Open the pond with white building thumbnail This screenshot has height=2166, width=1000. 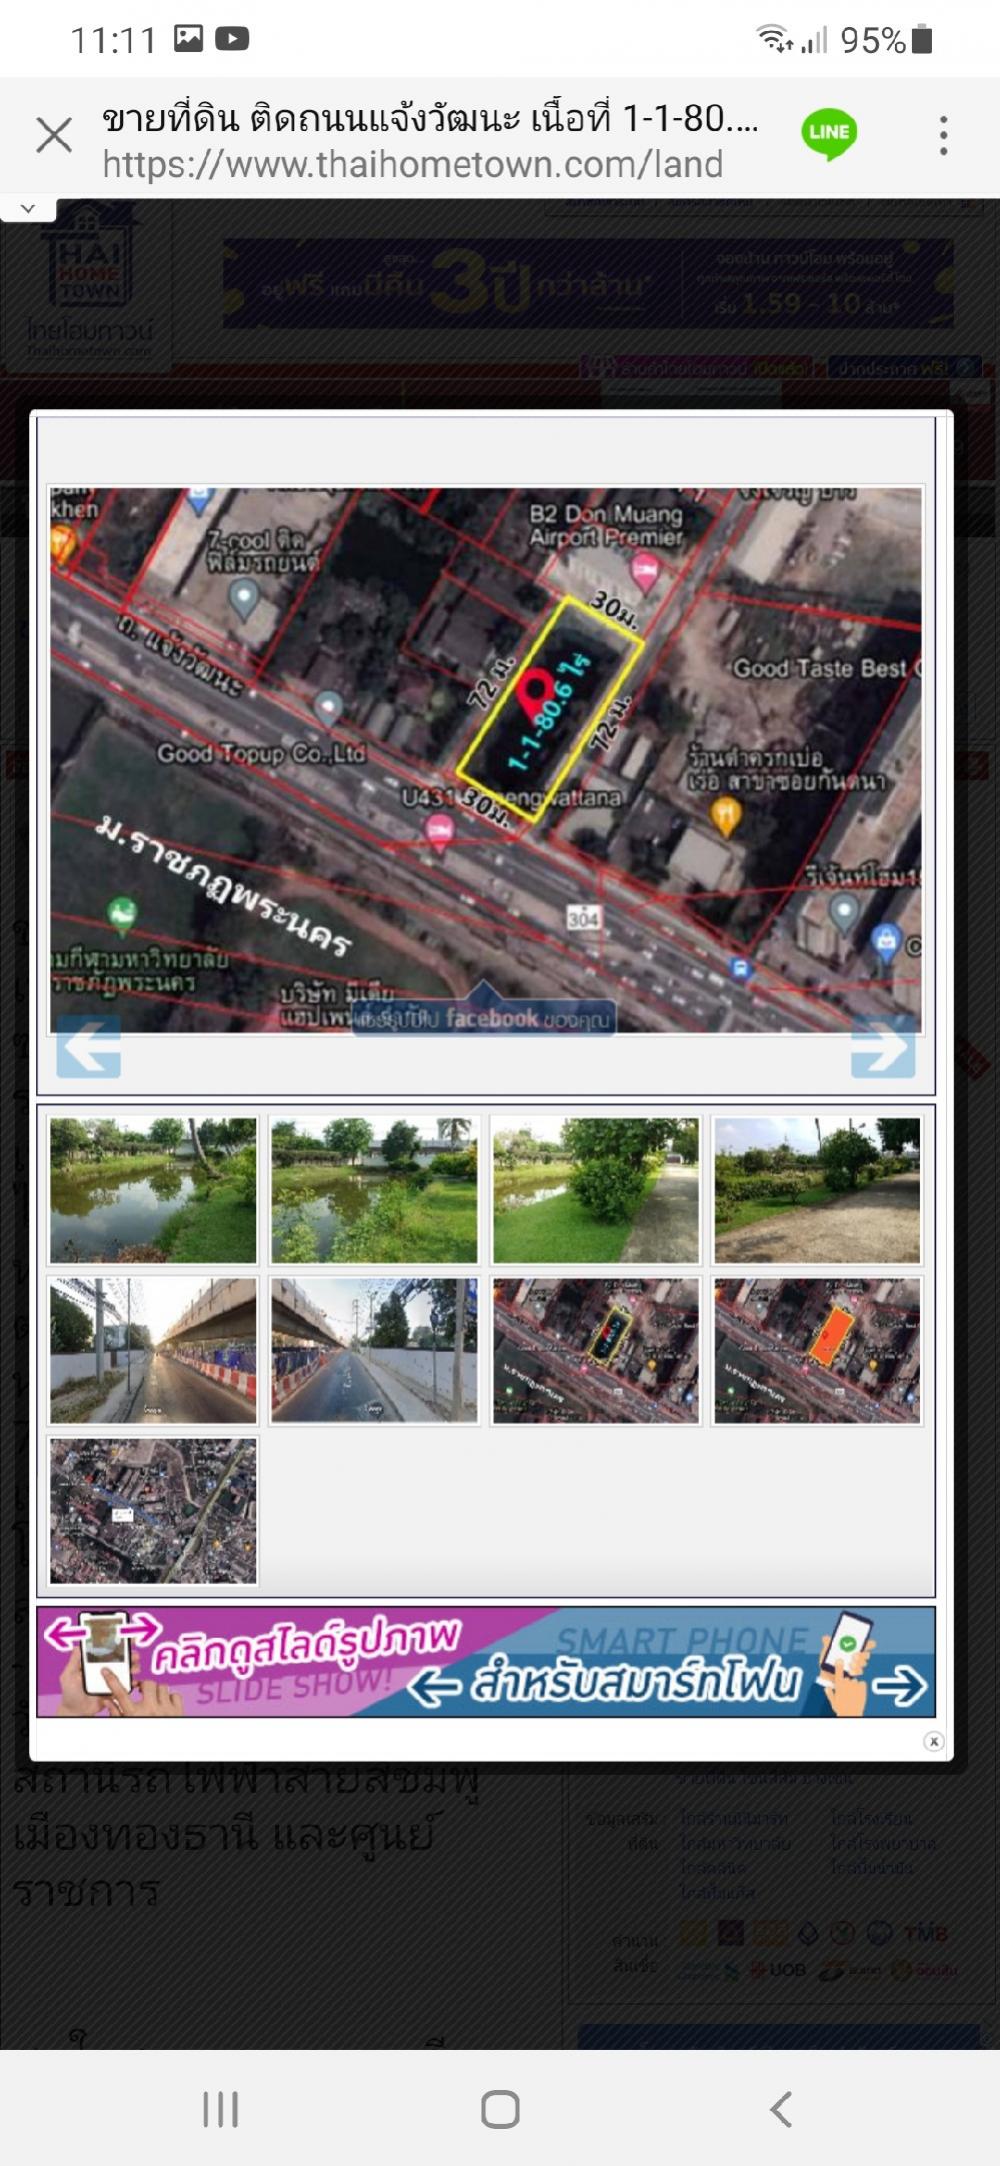(374, 1190)
